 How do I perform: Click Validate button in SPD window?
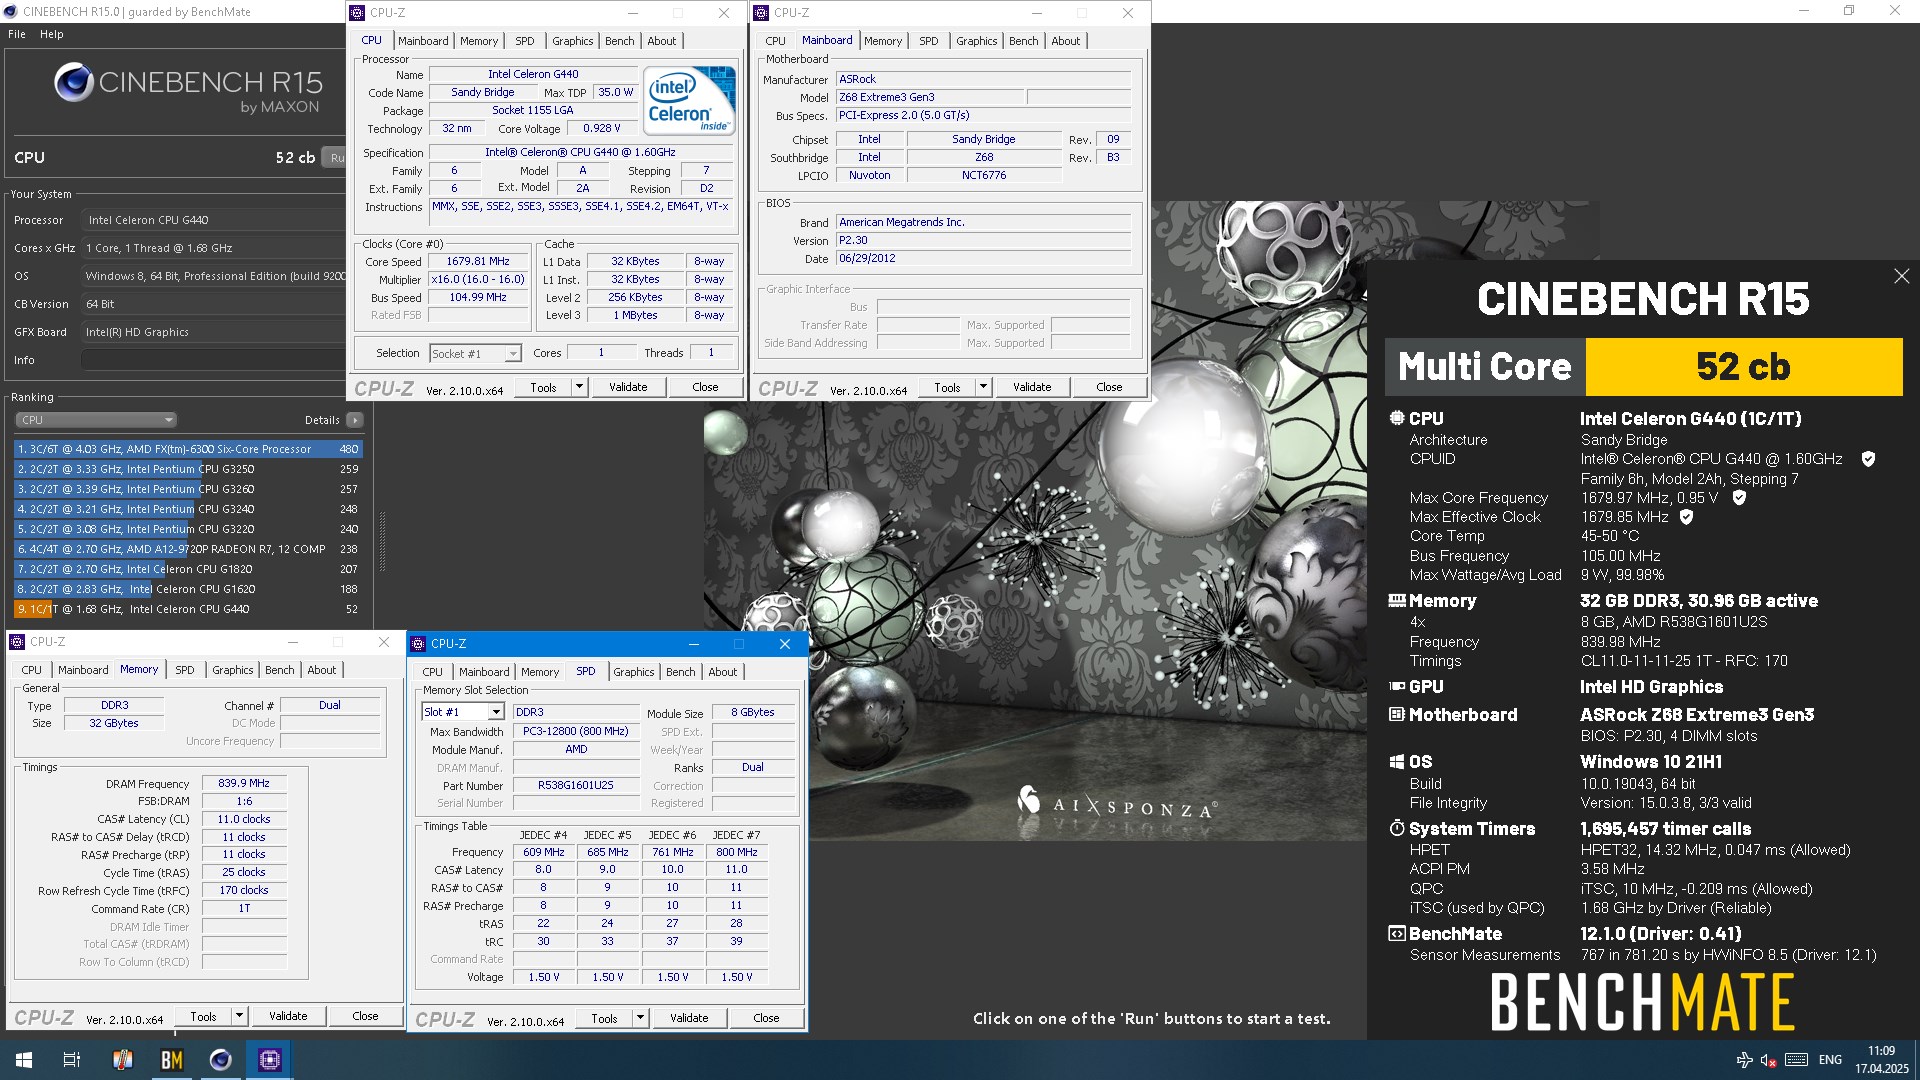pyautogui.click(x=689, y=1018)
